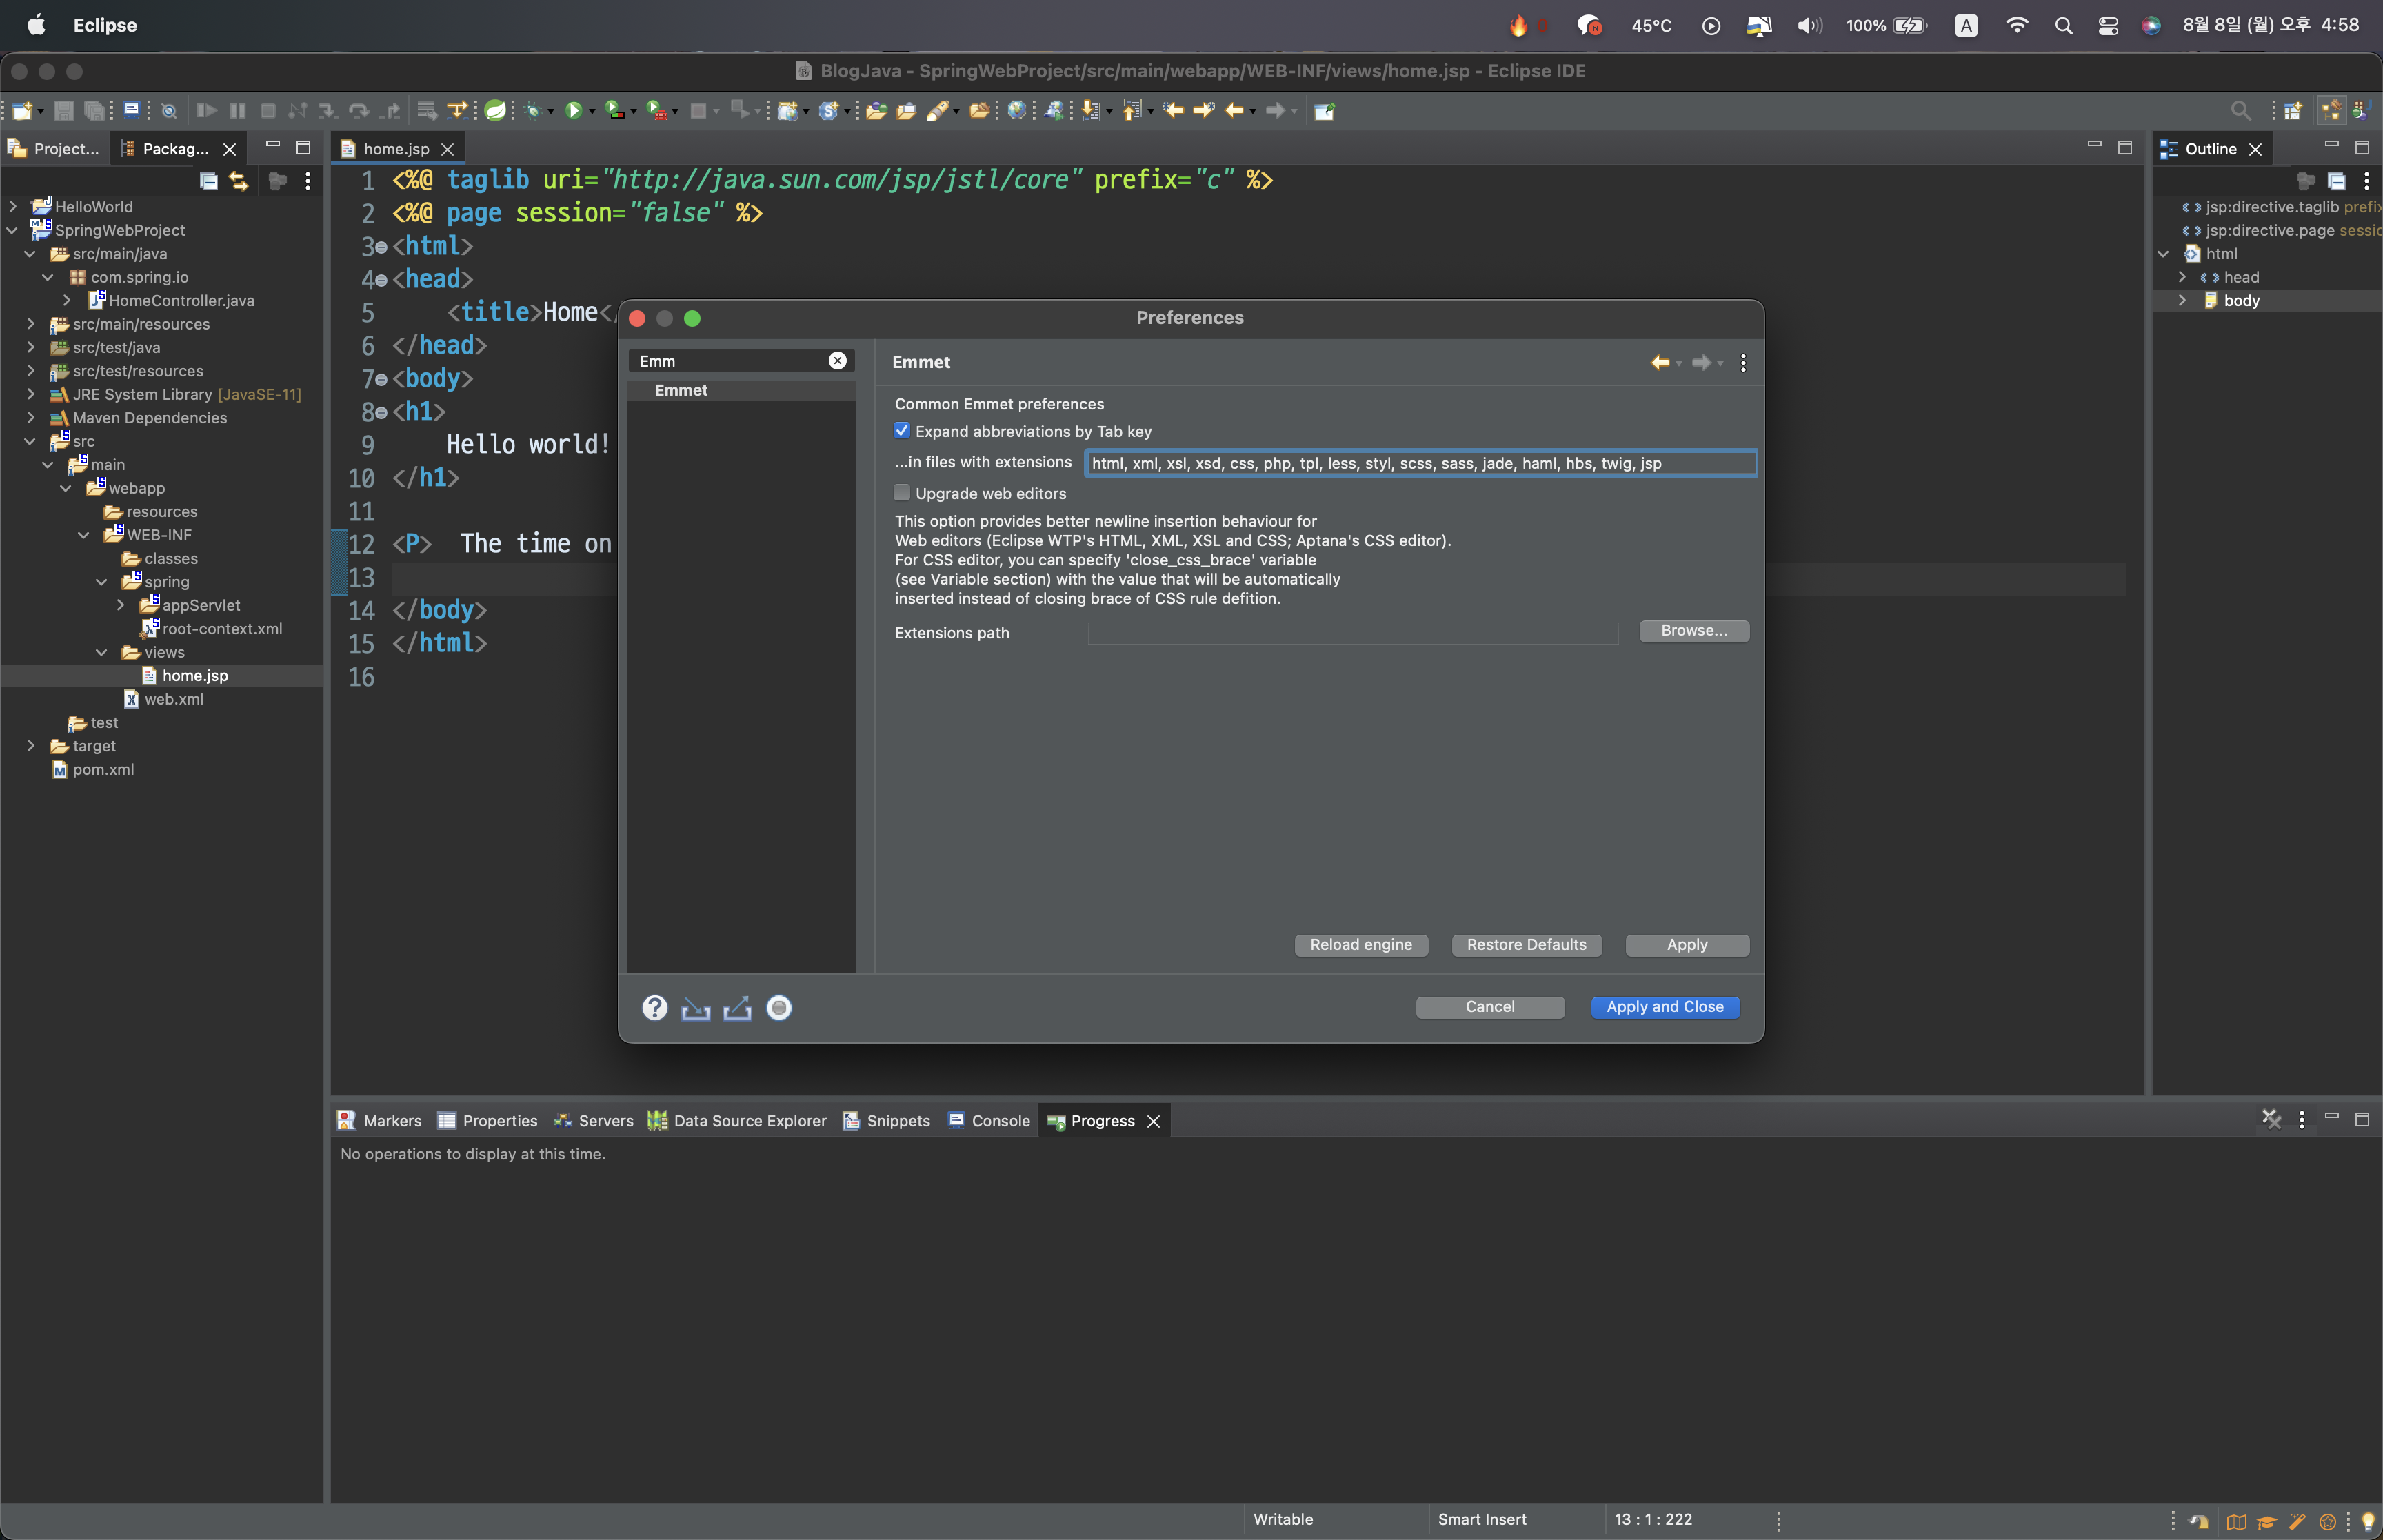Click toolbar search magnifier icon

click(2240, 111)
